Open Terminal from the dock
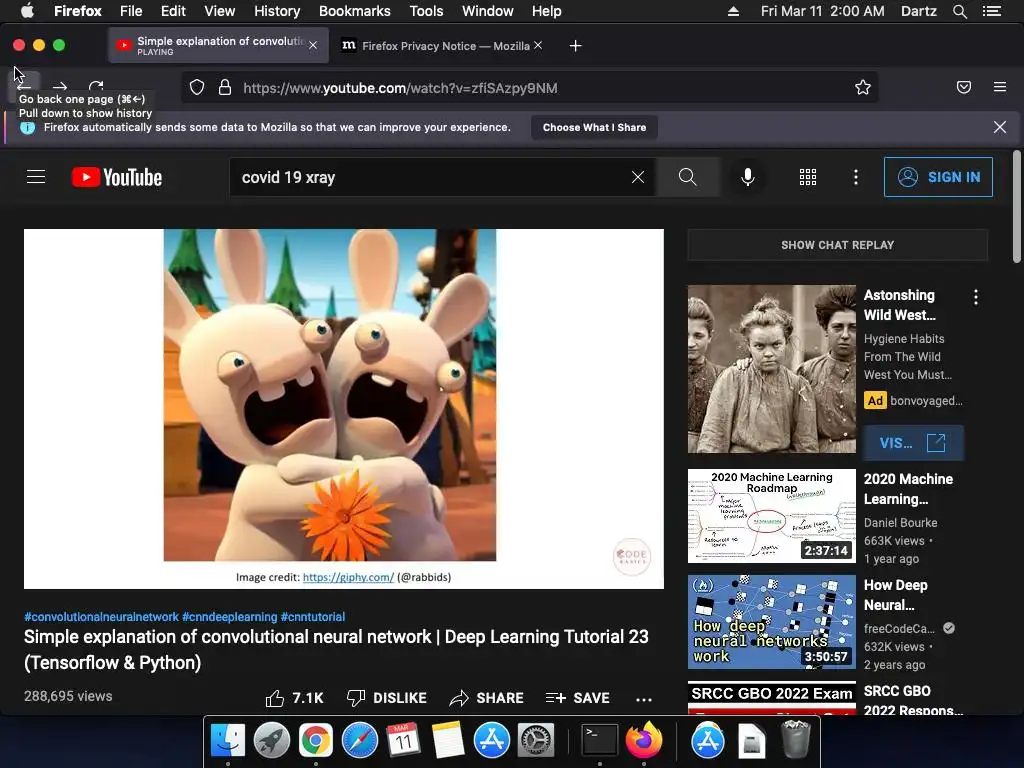Image resolution: width=1024 pixels, height=768 pixels. coord(600,741)
